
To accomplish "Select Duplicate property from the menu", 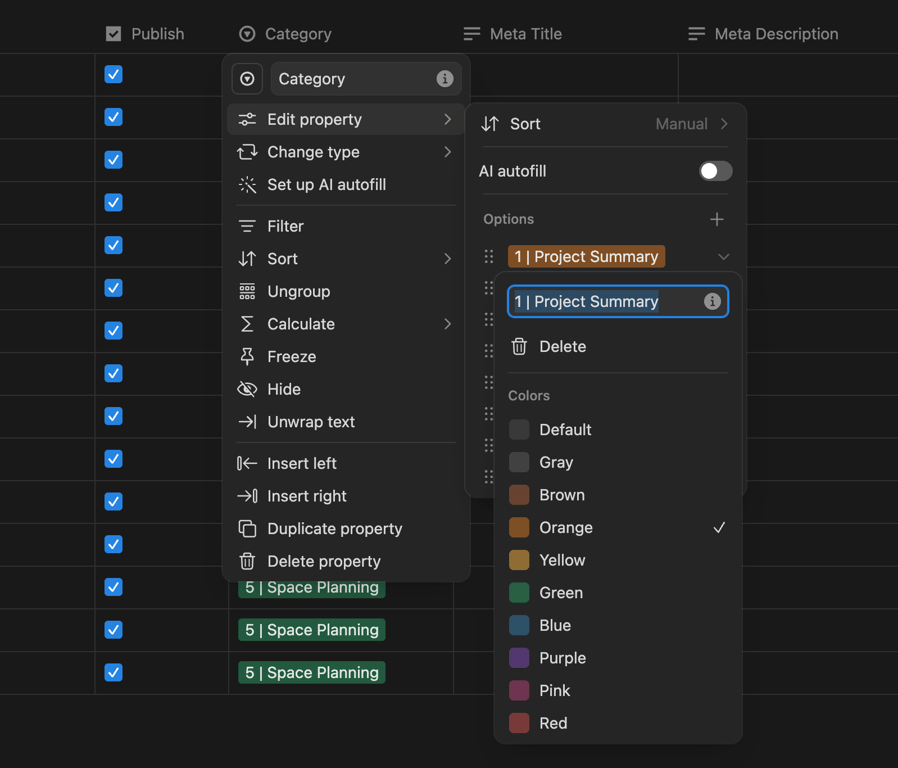I will coord(334,529).
